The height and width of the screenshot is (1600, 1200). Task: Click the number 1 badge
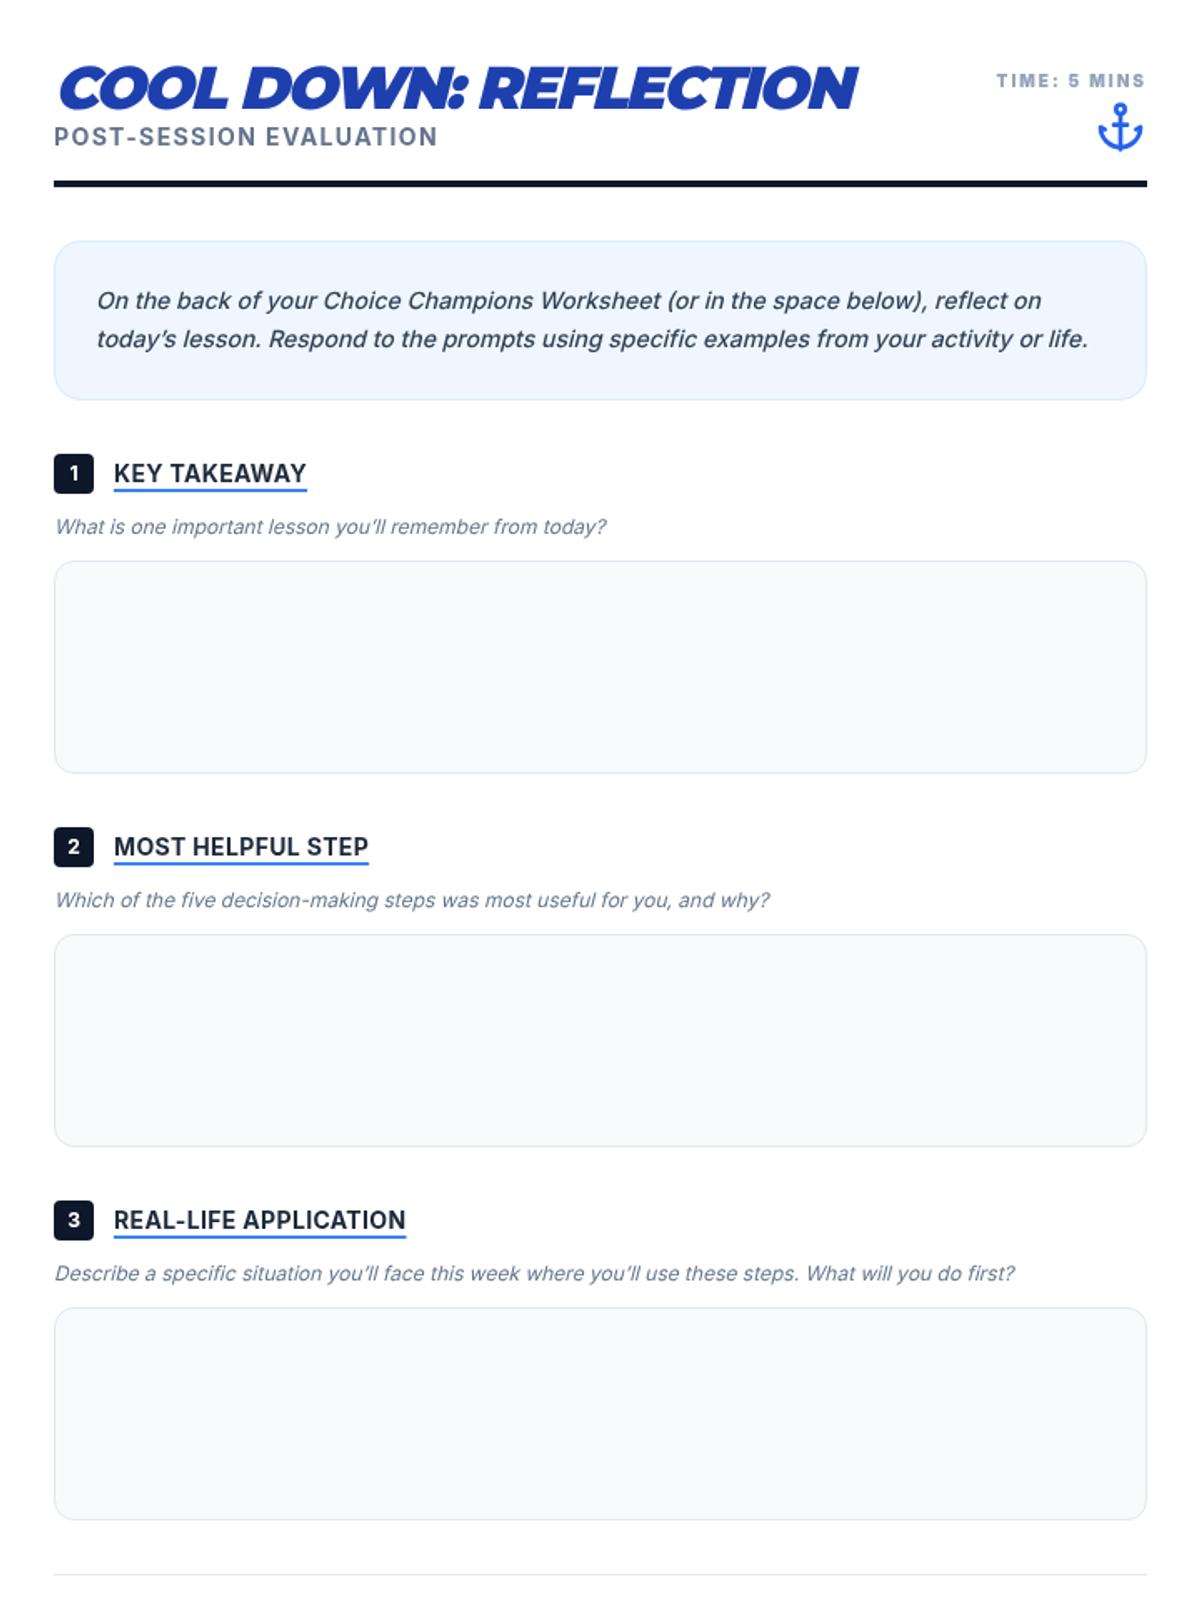click(74, 473)
